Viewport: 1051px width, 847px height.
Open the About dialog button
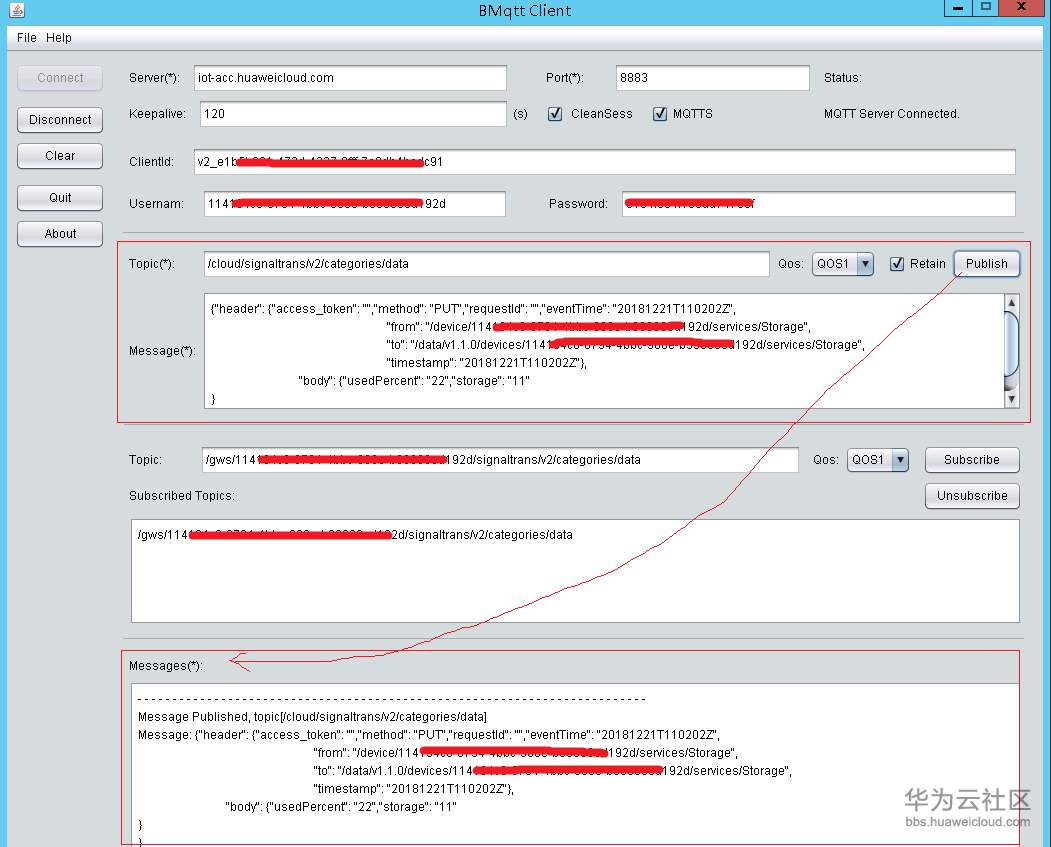click(60, 234)
